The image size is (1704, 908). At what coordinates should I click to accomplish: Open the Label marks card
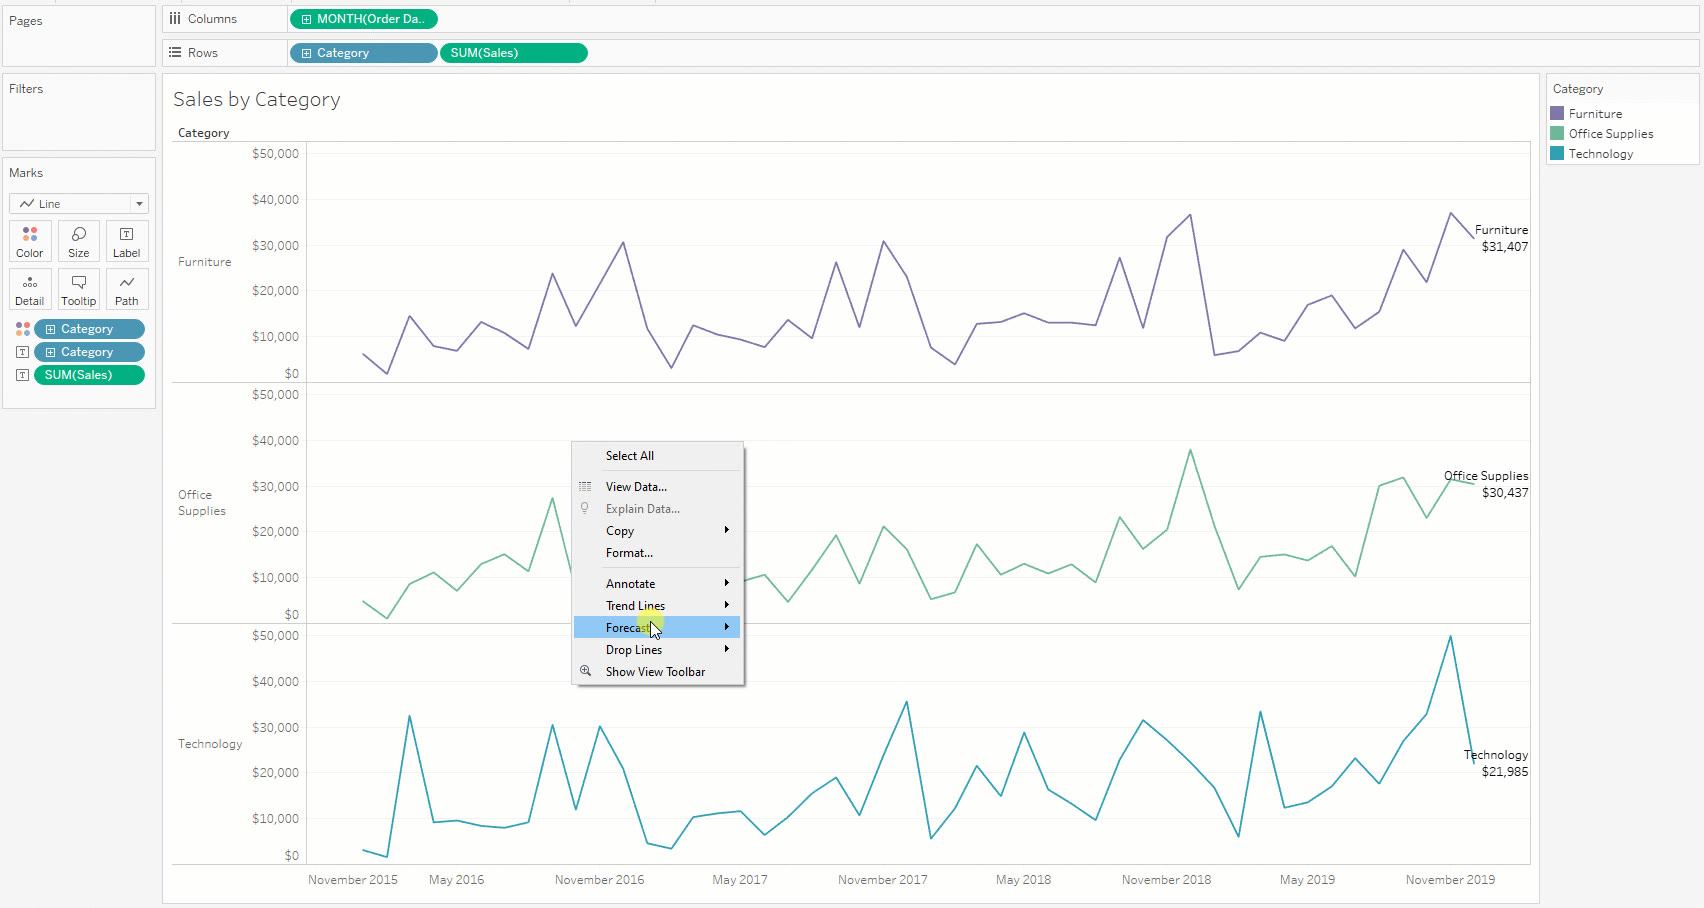127,241
